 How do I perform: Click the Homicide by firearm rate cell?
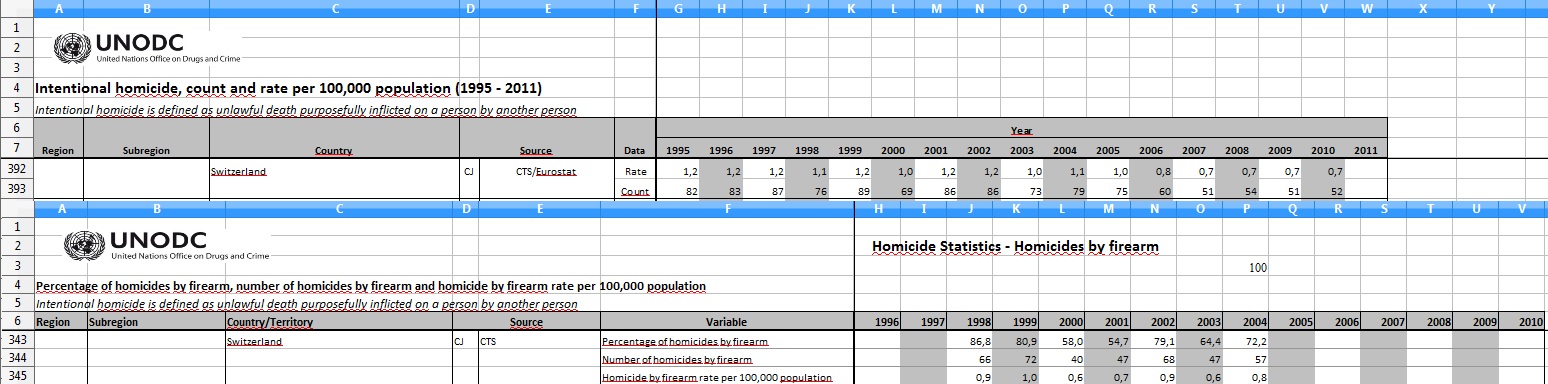tap(727, 377)
